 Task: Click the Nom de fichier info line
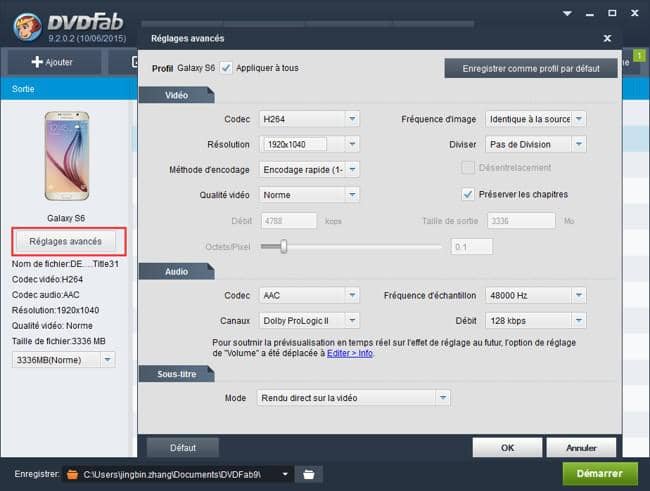click(65, 264)
